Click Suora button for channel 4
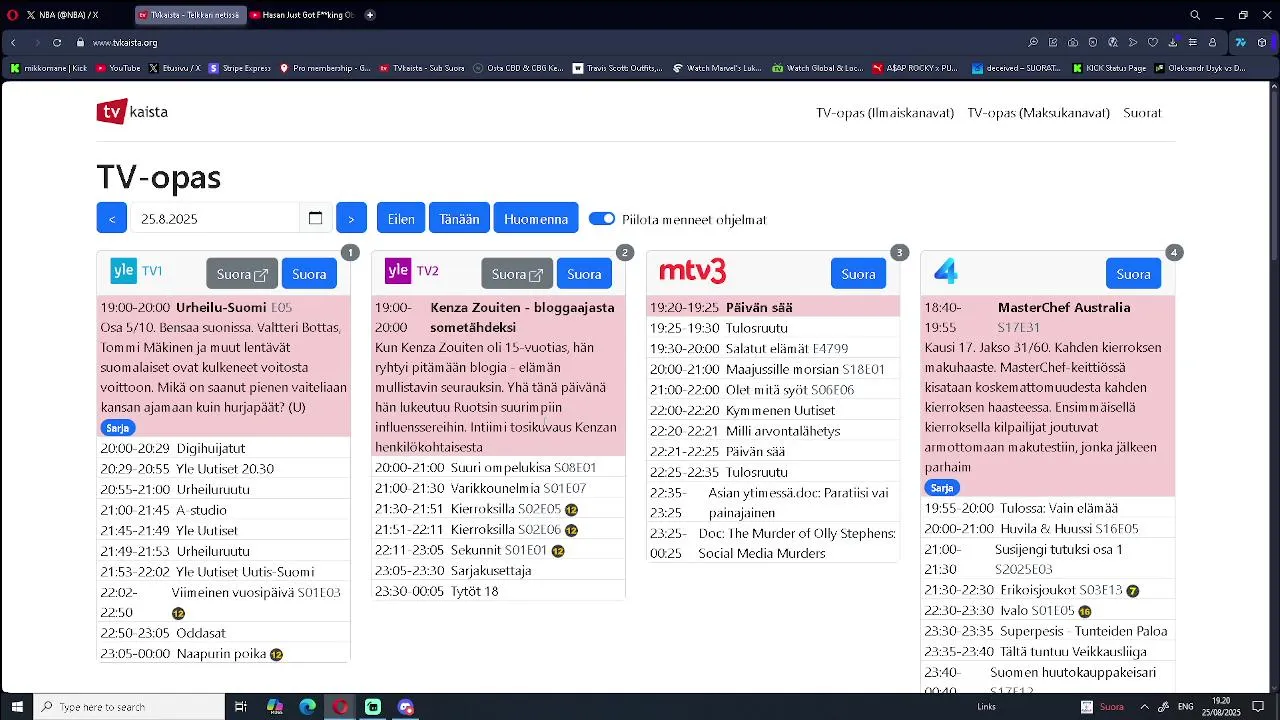 click(x=1133, y=273)
